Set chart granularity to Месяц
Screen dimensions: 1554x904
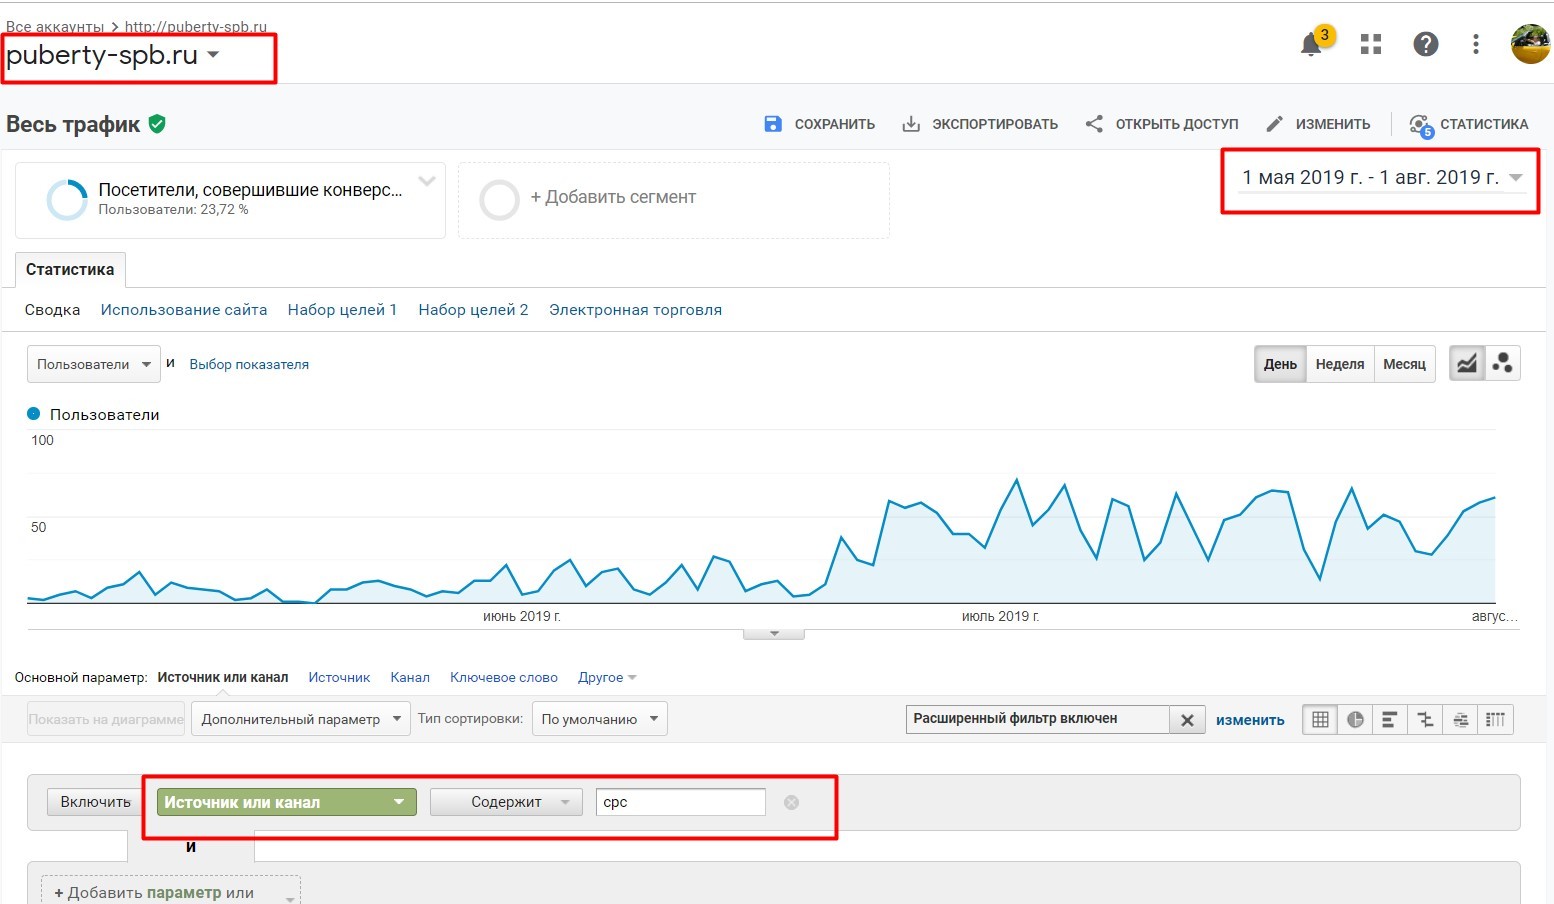(x=1404, y=364)
